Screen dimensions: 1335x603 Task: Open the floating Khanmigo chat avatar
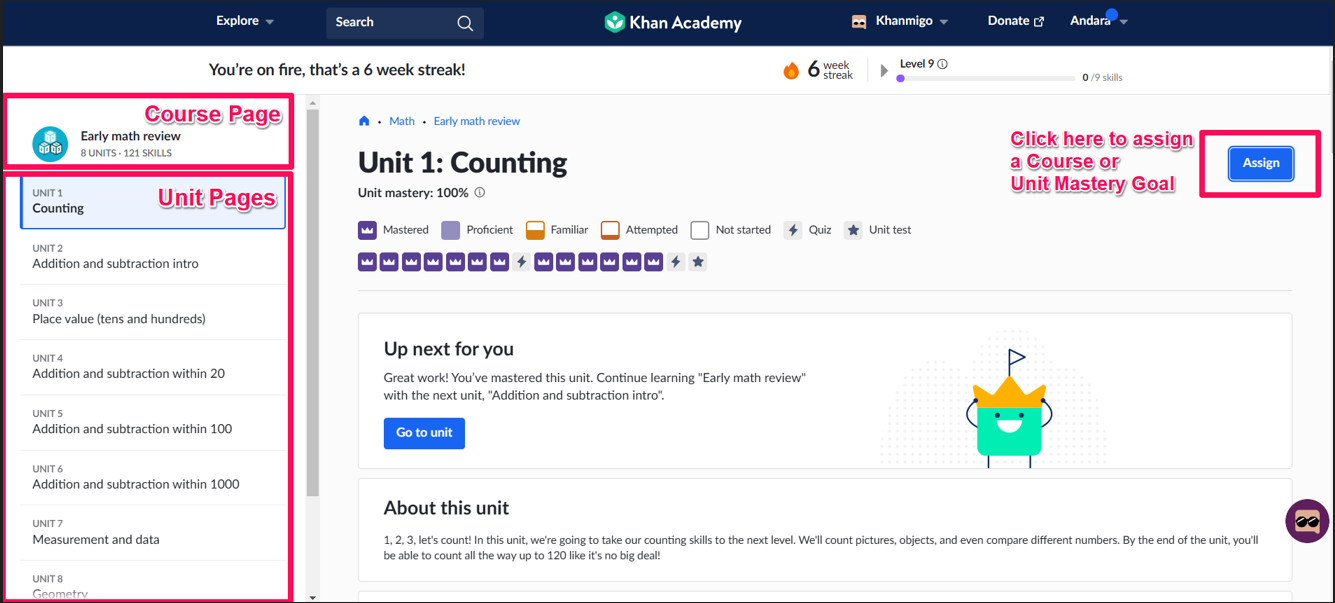(x=1307, y=521)
